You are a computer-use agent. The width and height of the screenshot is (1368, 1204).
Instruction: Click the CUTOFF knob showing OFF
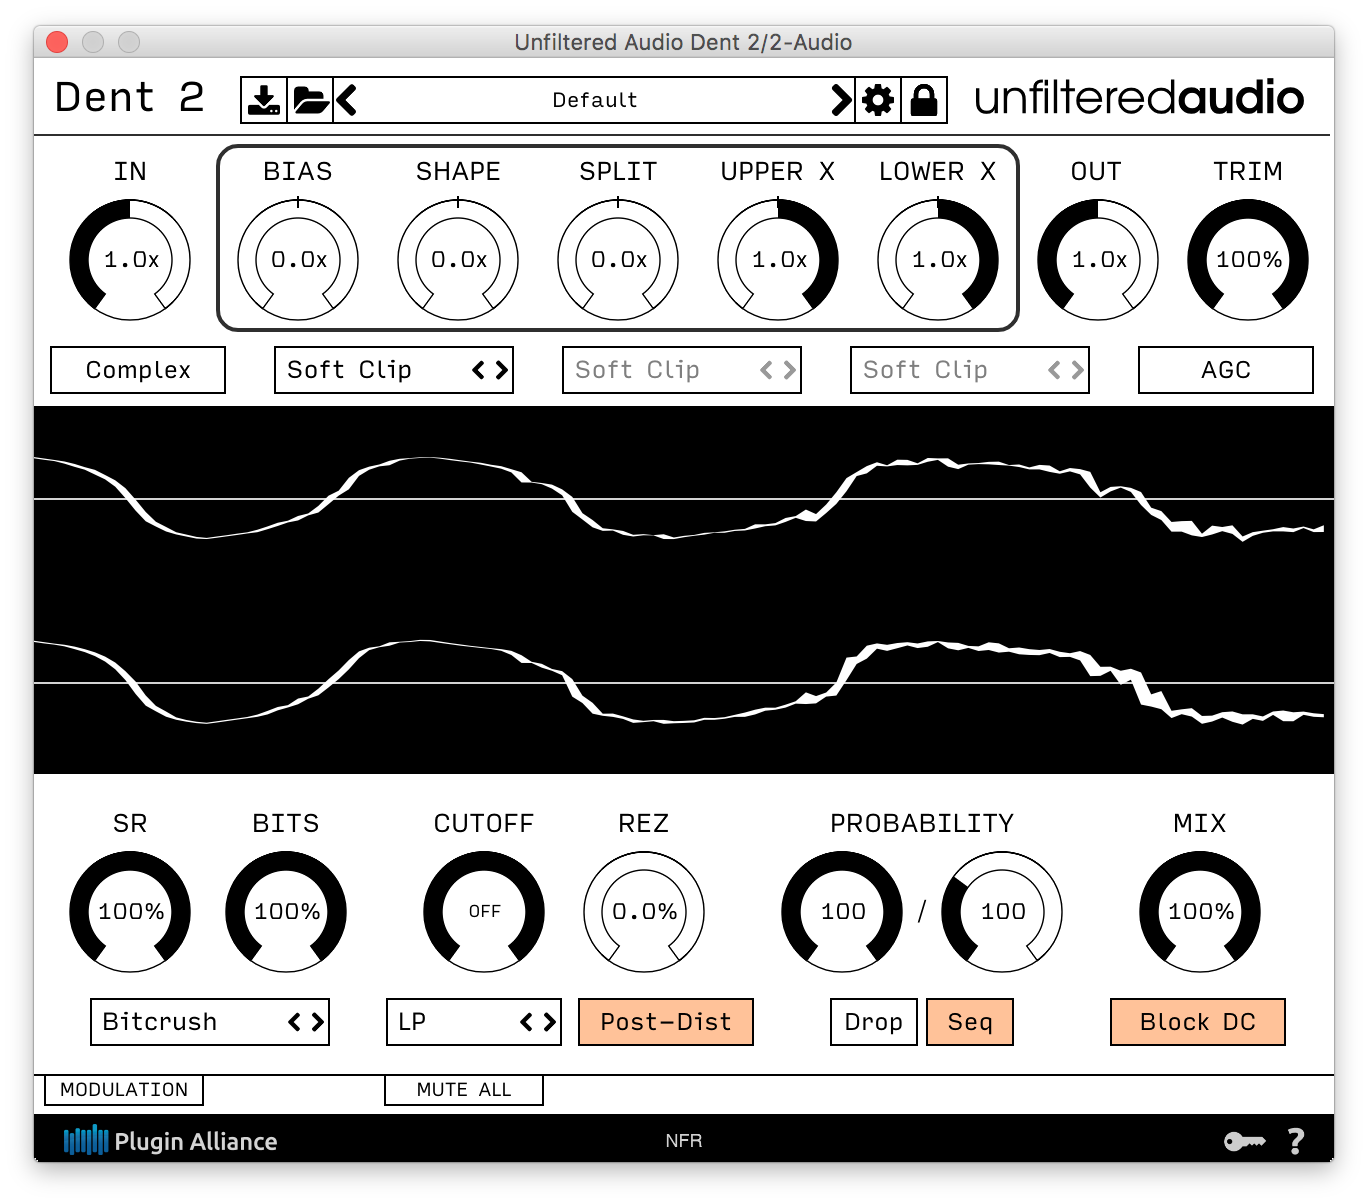484,912
